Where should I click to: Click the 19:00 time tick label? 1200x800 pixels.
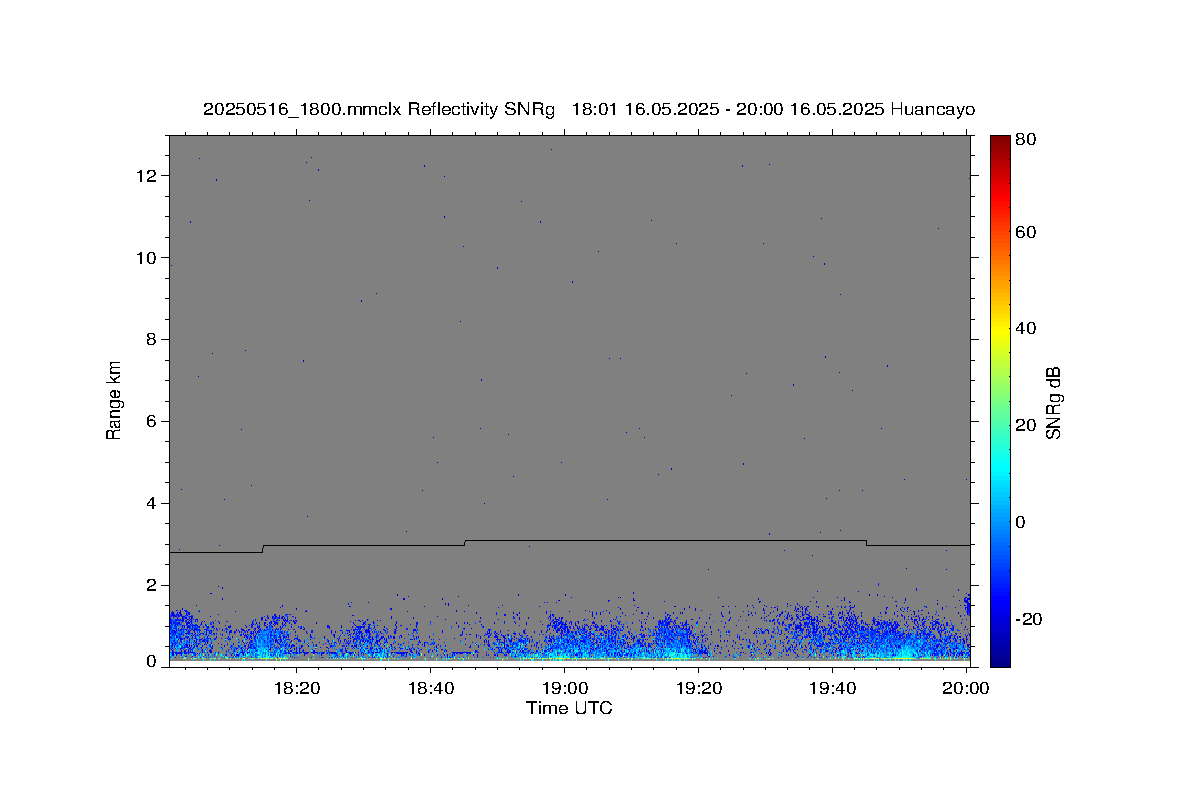click(565, 687)
